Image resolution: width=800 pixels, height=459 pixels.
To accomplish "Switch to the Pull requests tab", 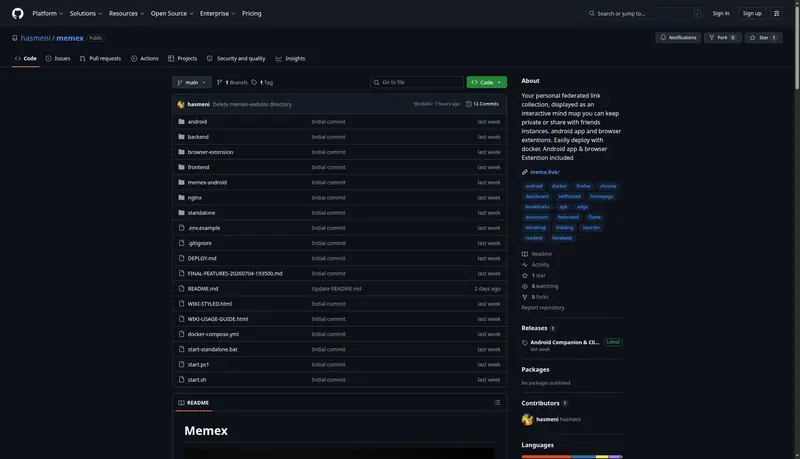I will click(100, 59).
